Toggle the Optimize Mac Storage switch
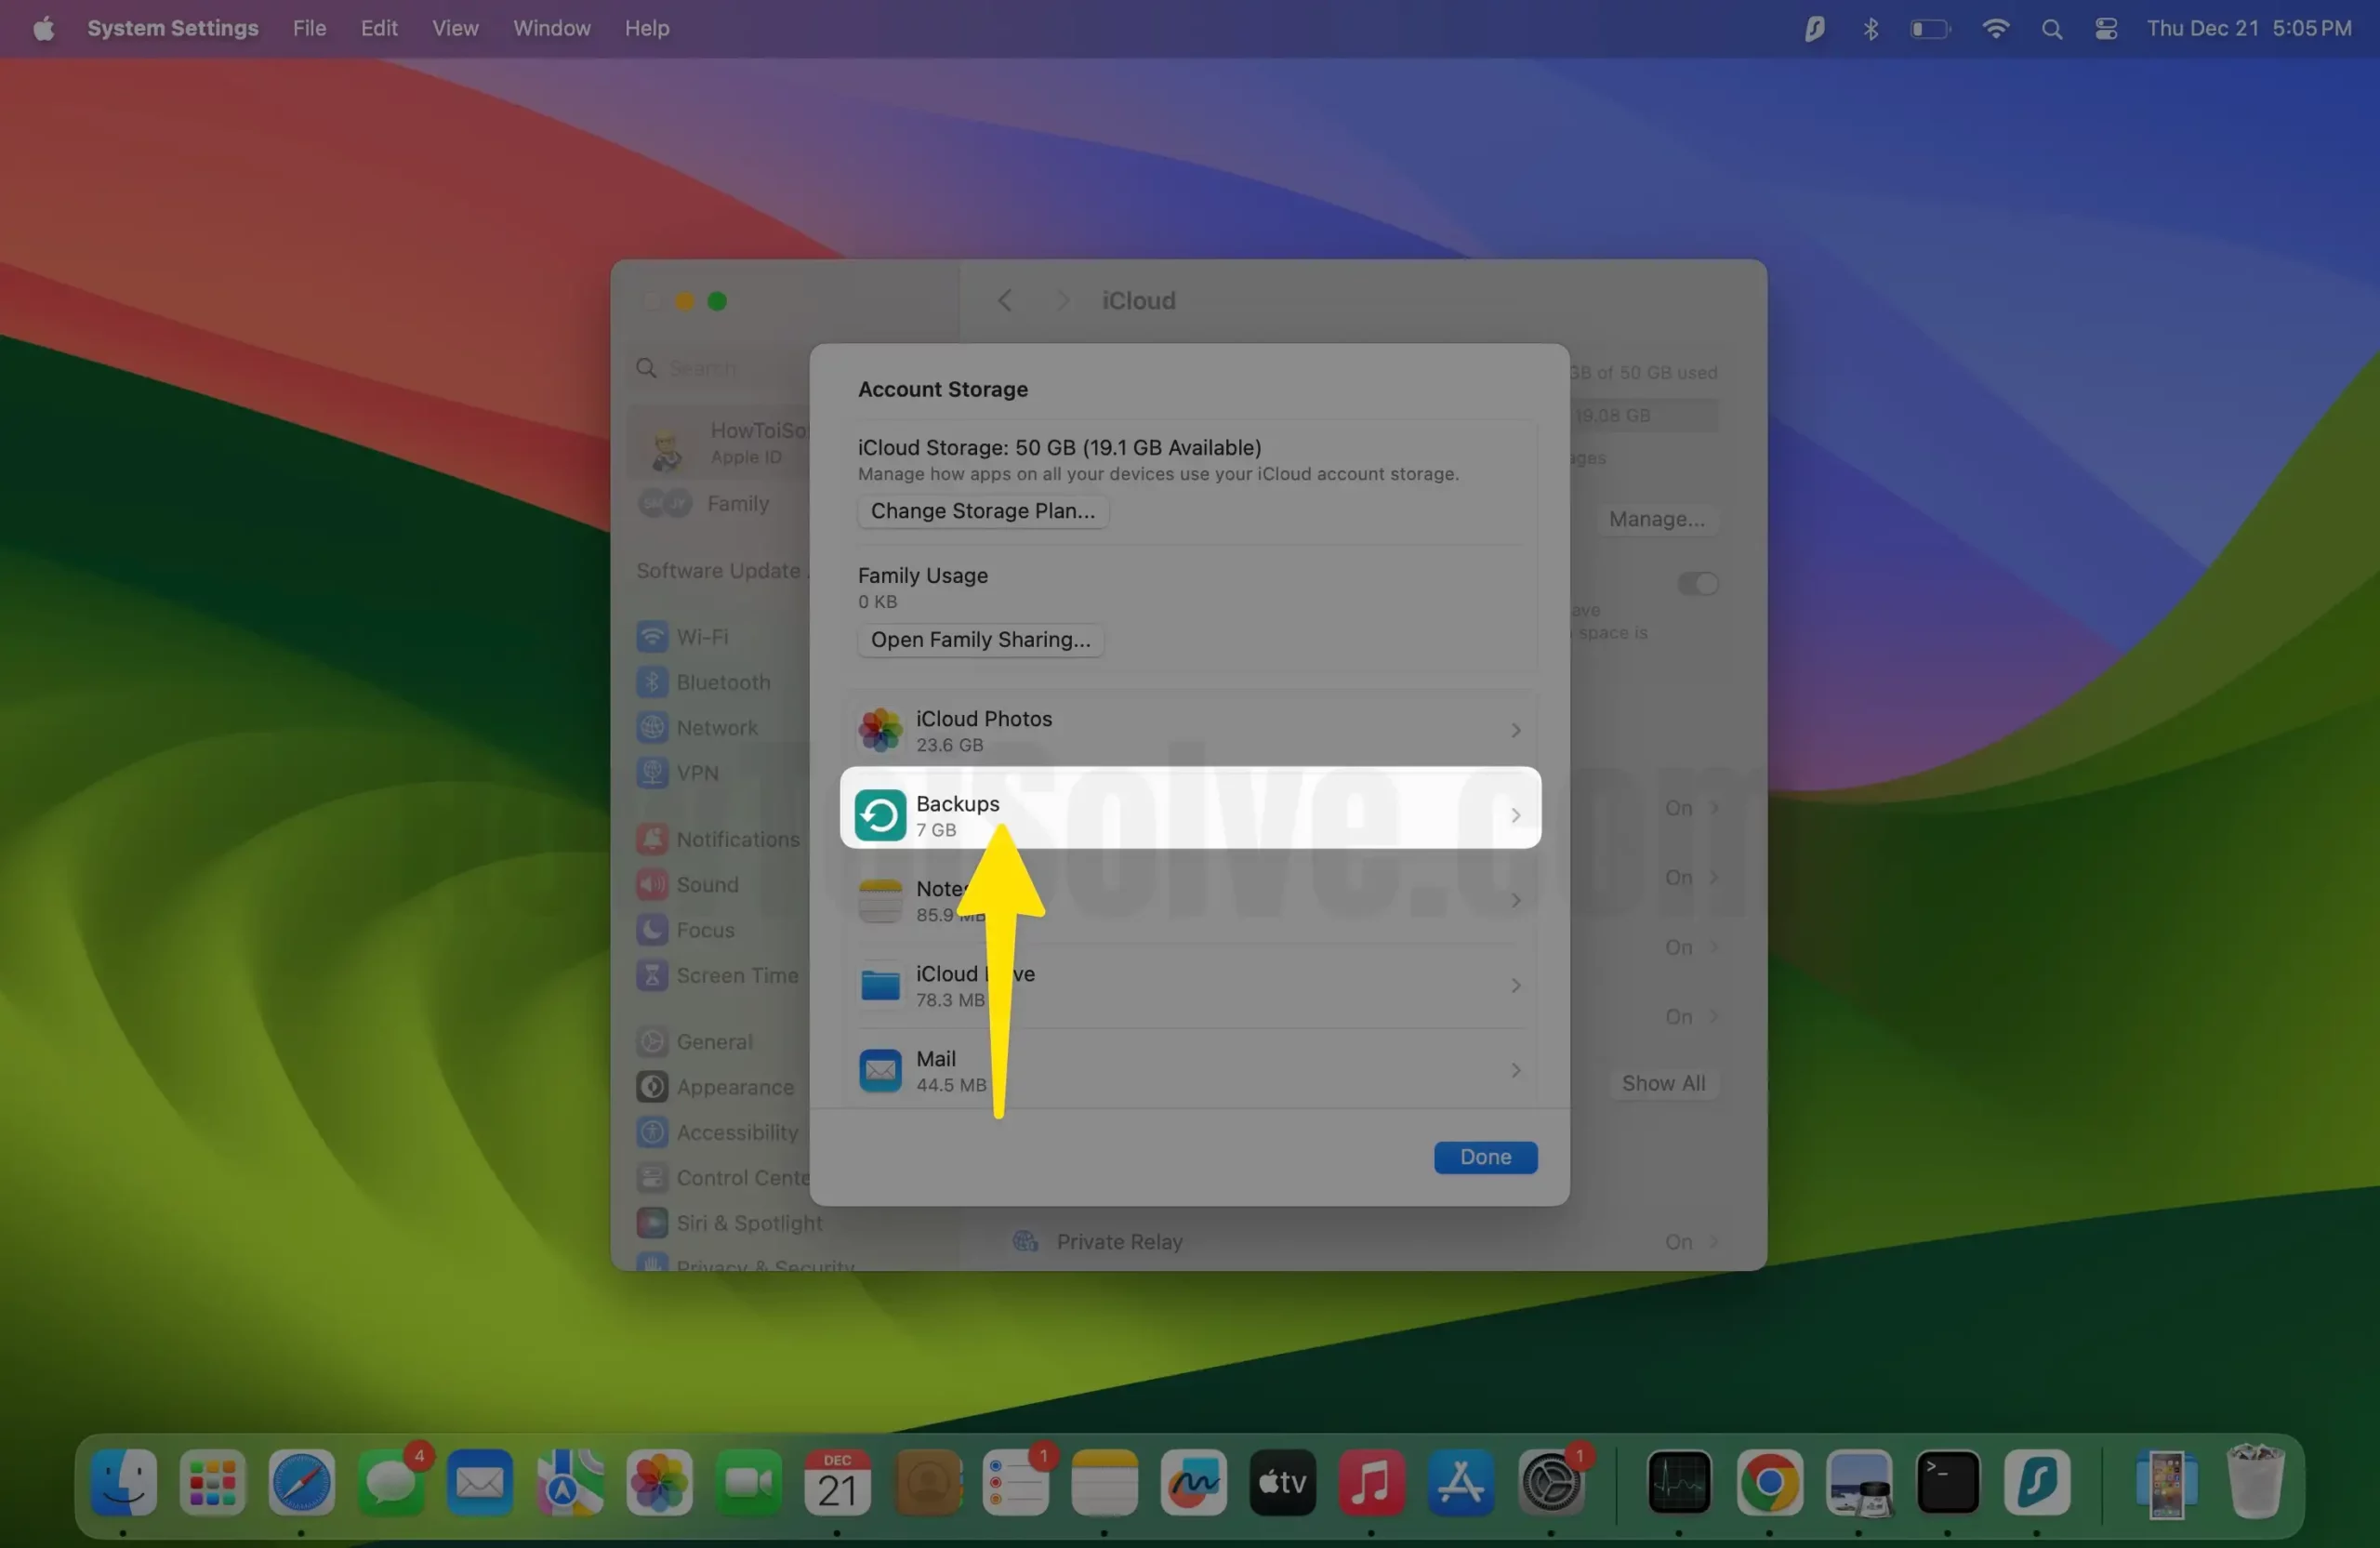 tap(1697, 583)
